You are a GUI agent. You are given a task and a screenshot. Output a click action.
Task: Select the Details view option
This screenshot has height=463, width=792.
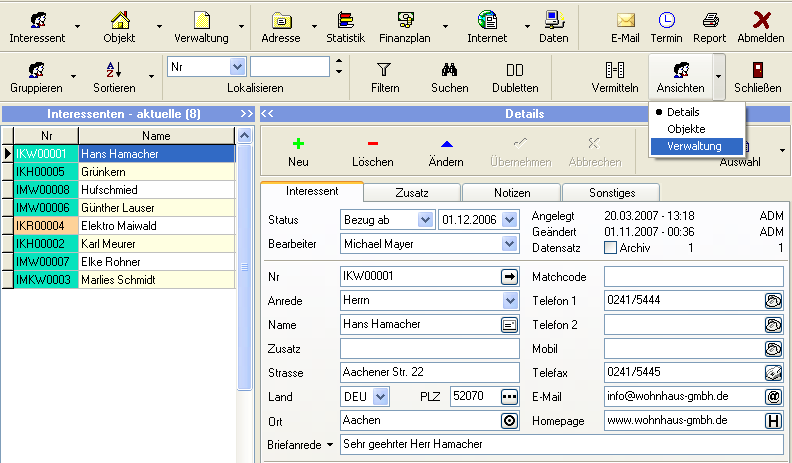point(683,112)
